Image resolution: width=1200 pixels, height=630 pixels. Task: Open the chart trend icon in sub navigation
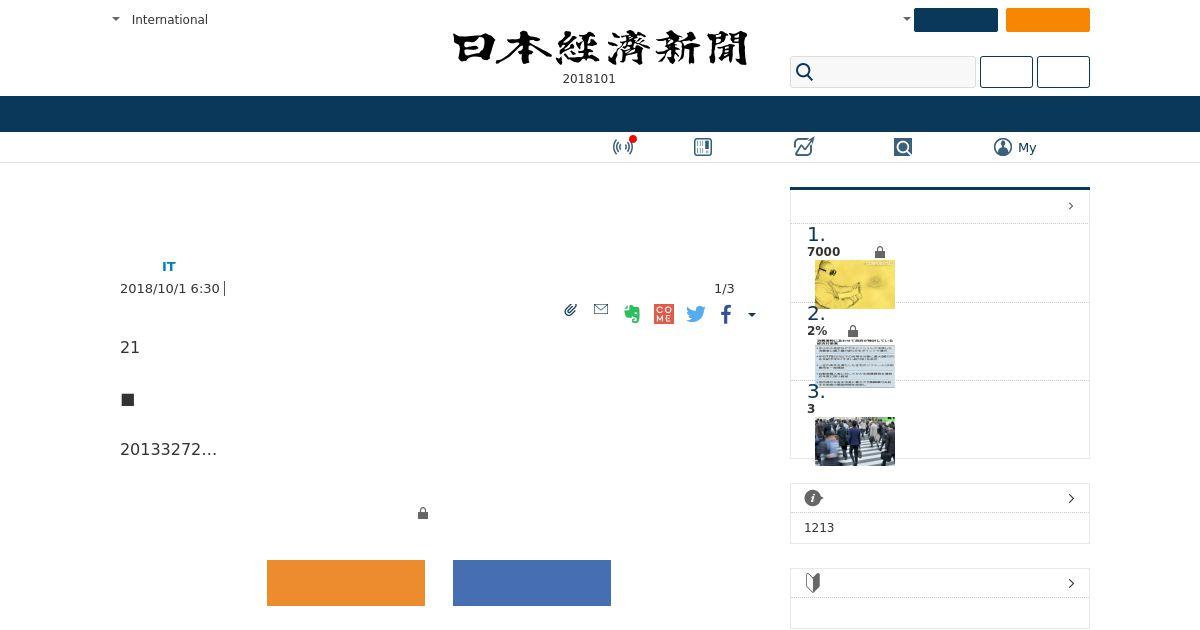point(803,147)
